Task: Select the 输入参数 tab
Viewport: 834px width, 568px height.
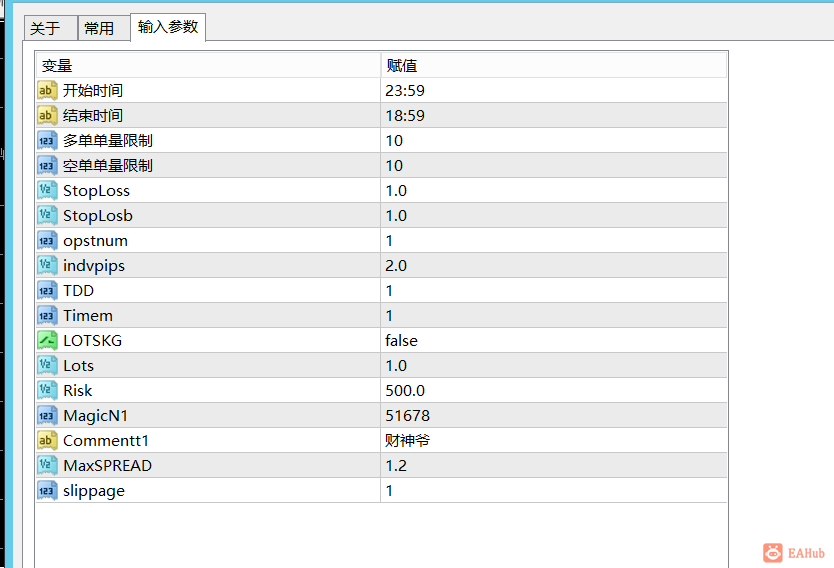Action: pyautogui.click(x=168, y=27)
